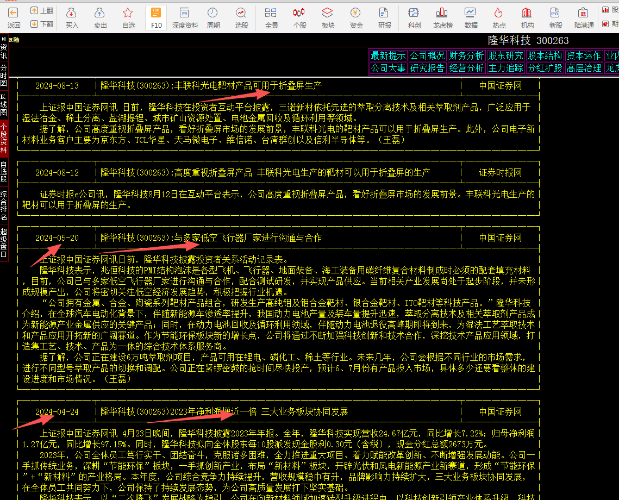The image size is (619, 500).
Task: Open the 数据 monitor chart icon
Action: click(470, 13)
